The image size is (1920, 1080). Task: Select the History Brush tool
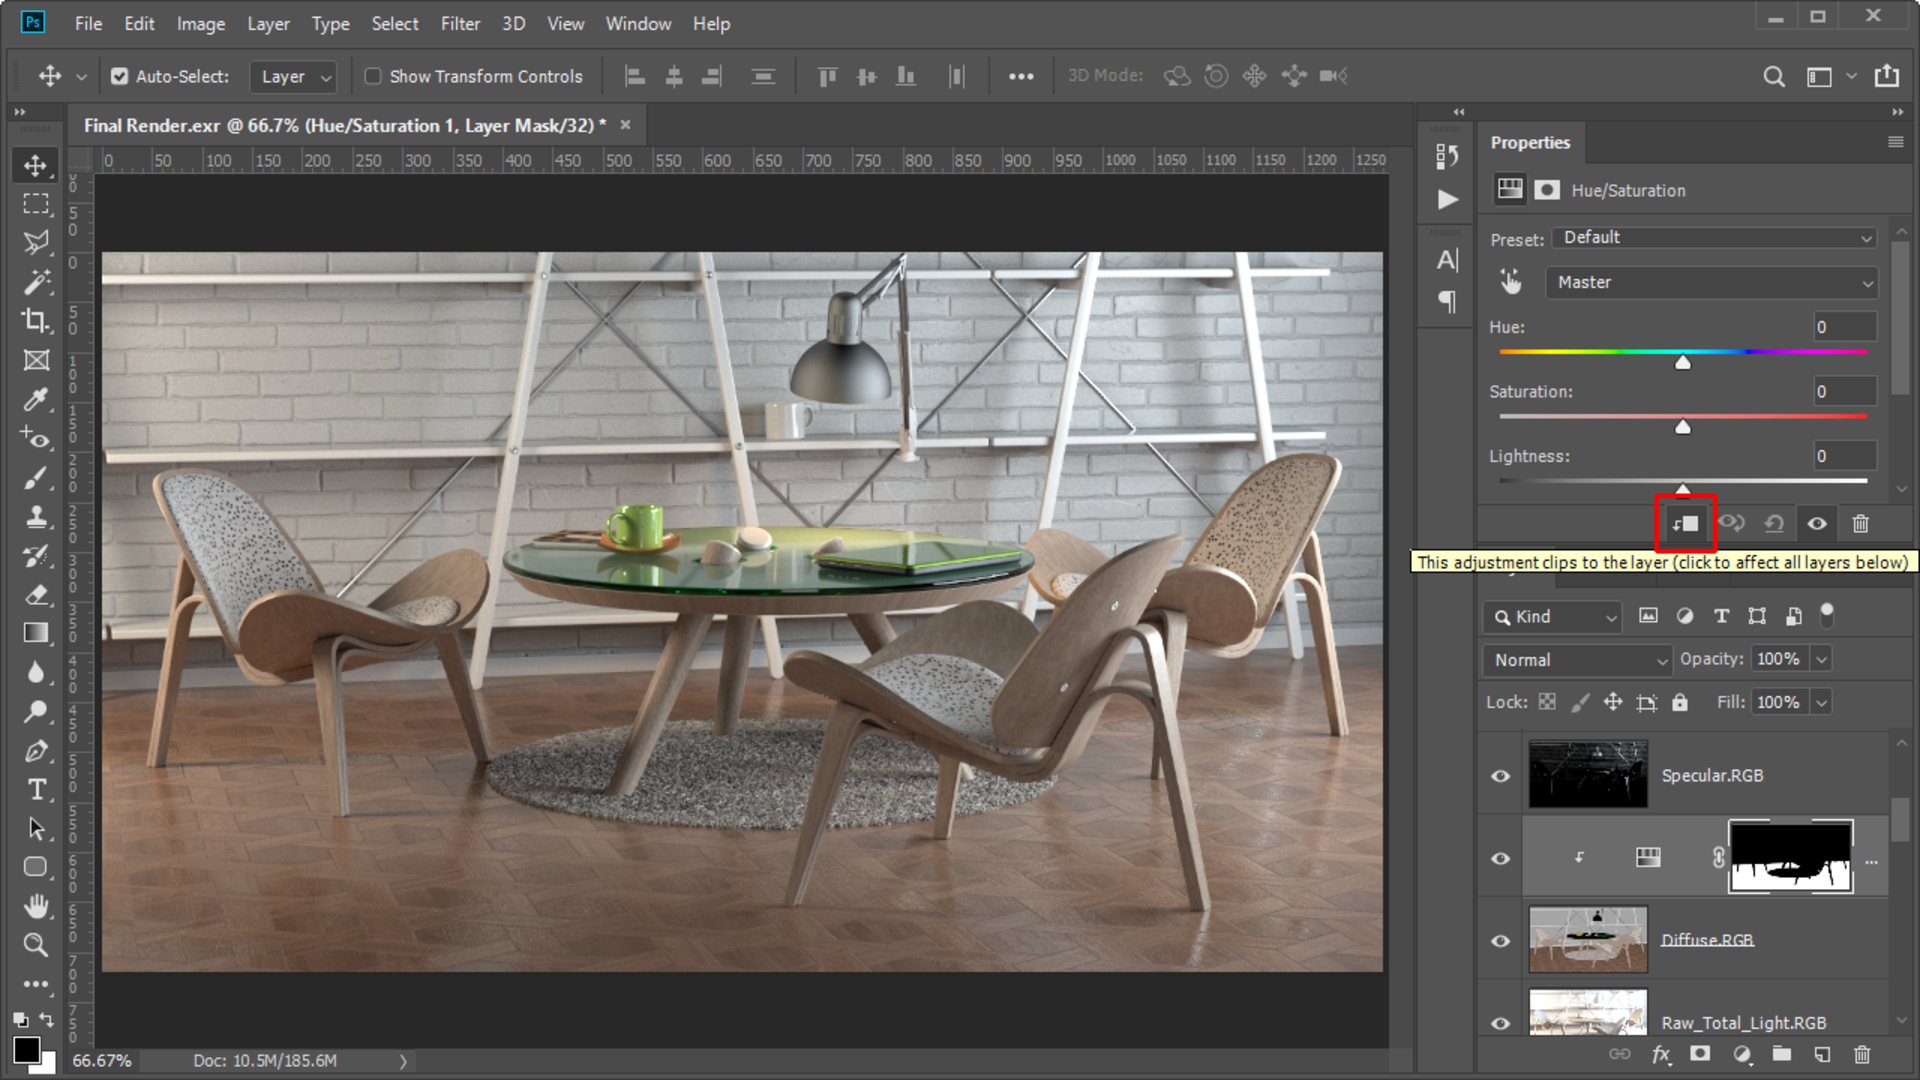36,555
